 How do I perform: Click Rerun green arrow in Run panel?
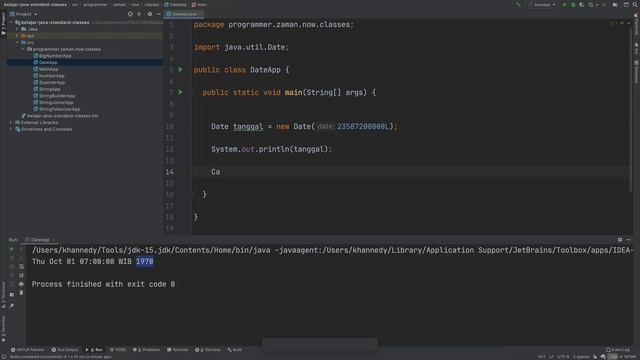[11, 249]
